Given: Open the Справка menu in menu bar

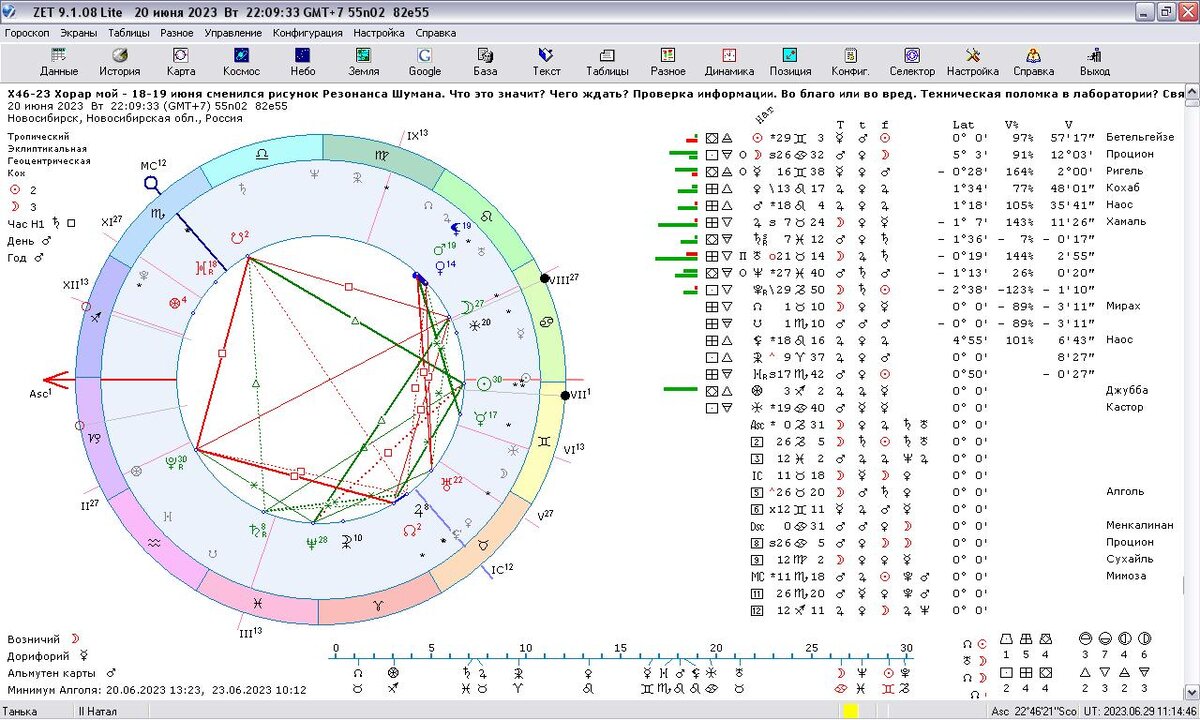Looking at the screenshot, I should (x=436, y=32).
